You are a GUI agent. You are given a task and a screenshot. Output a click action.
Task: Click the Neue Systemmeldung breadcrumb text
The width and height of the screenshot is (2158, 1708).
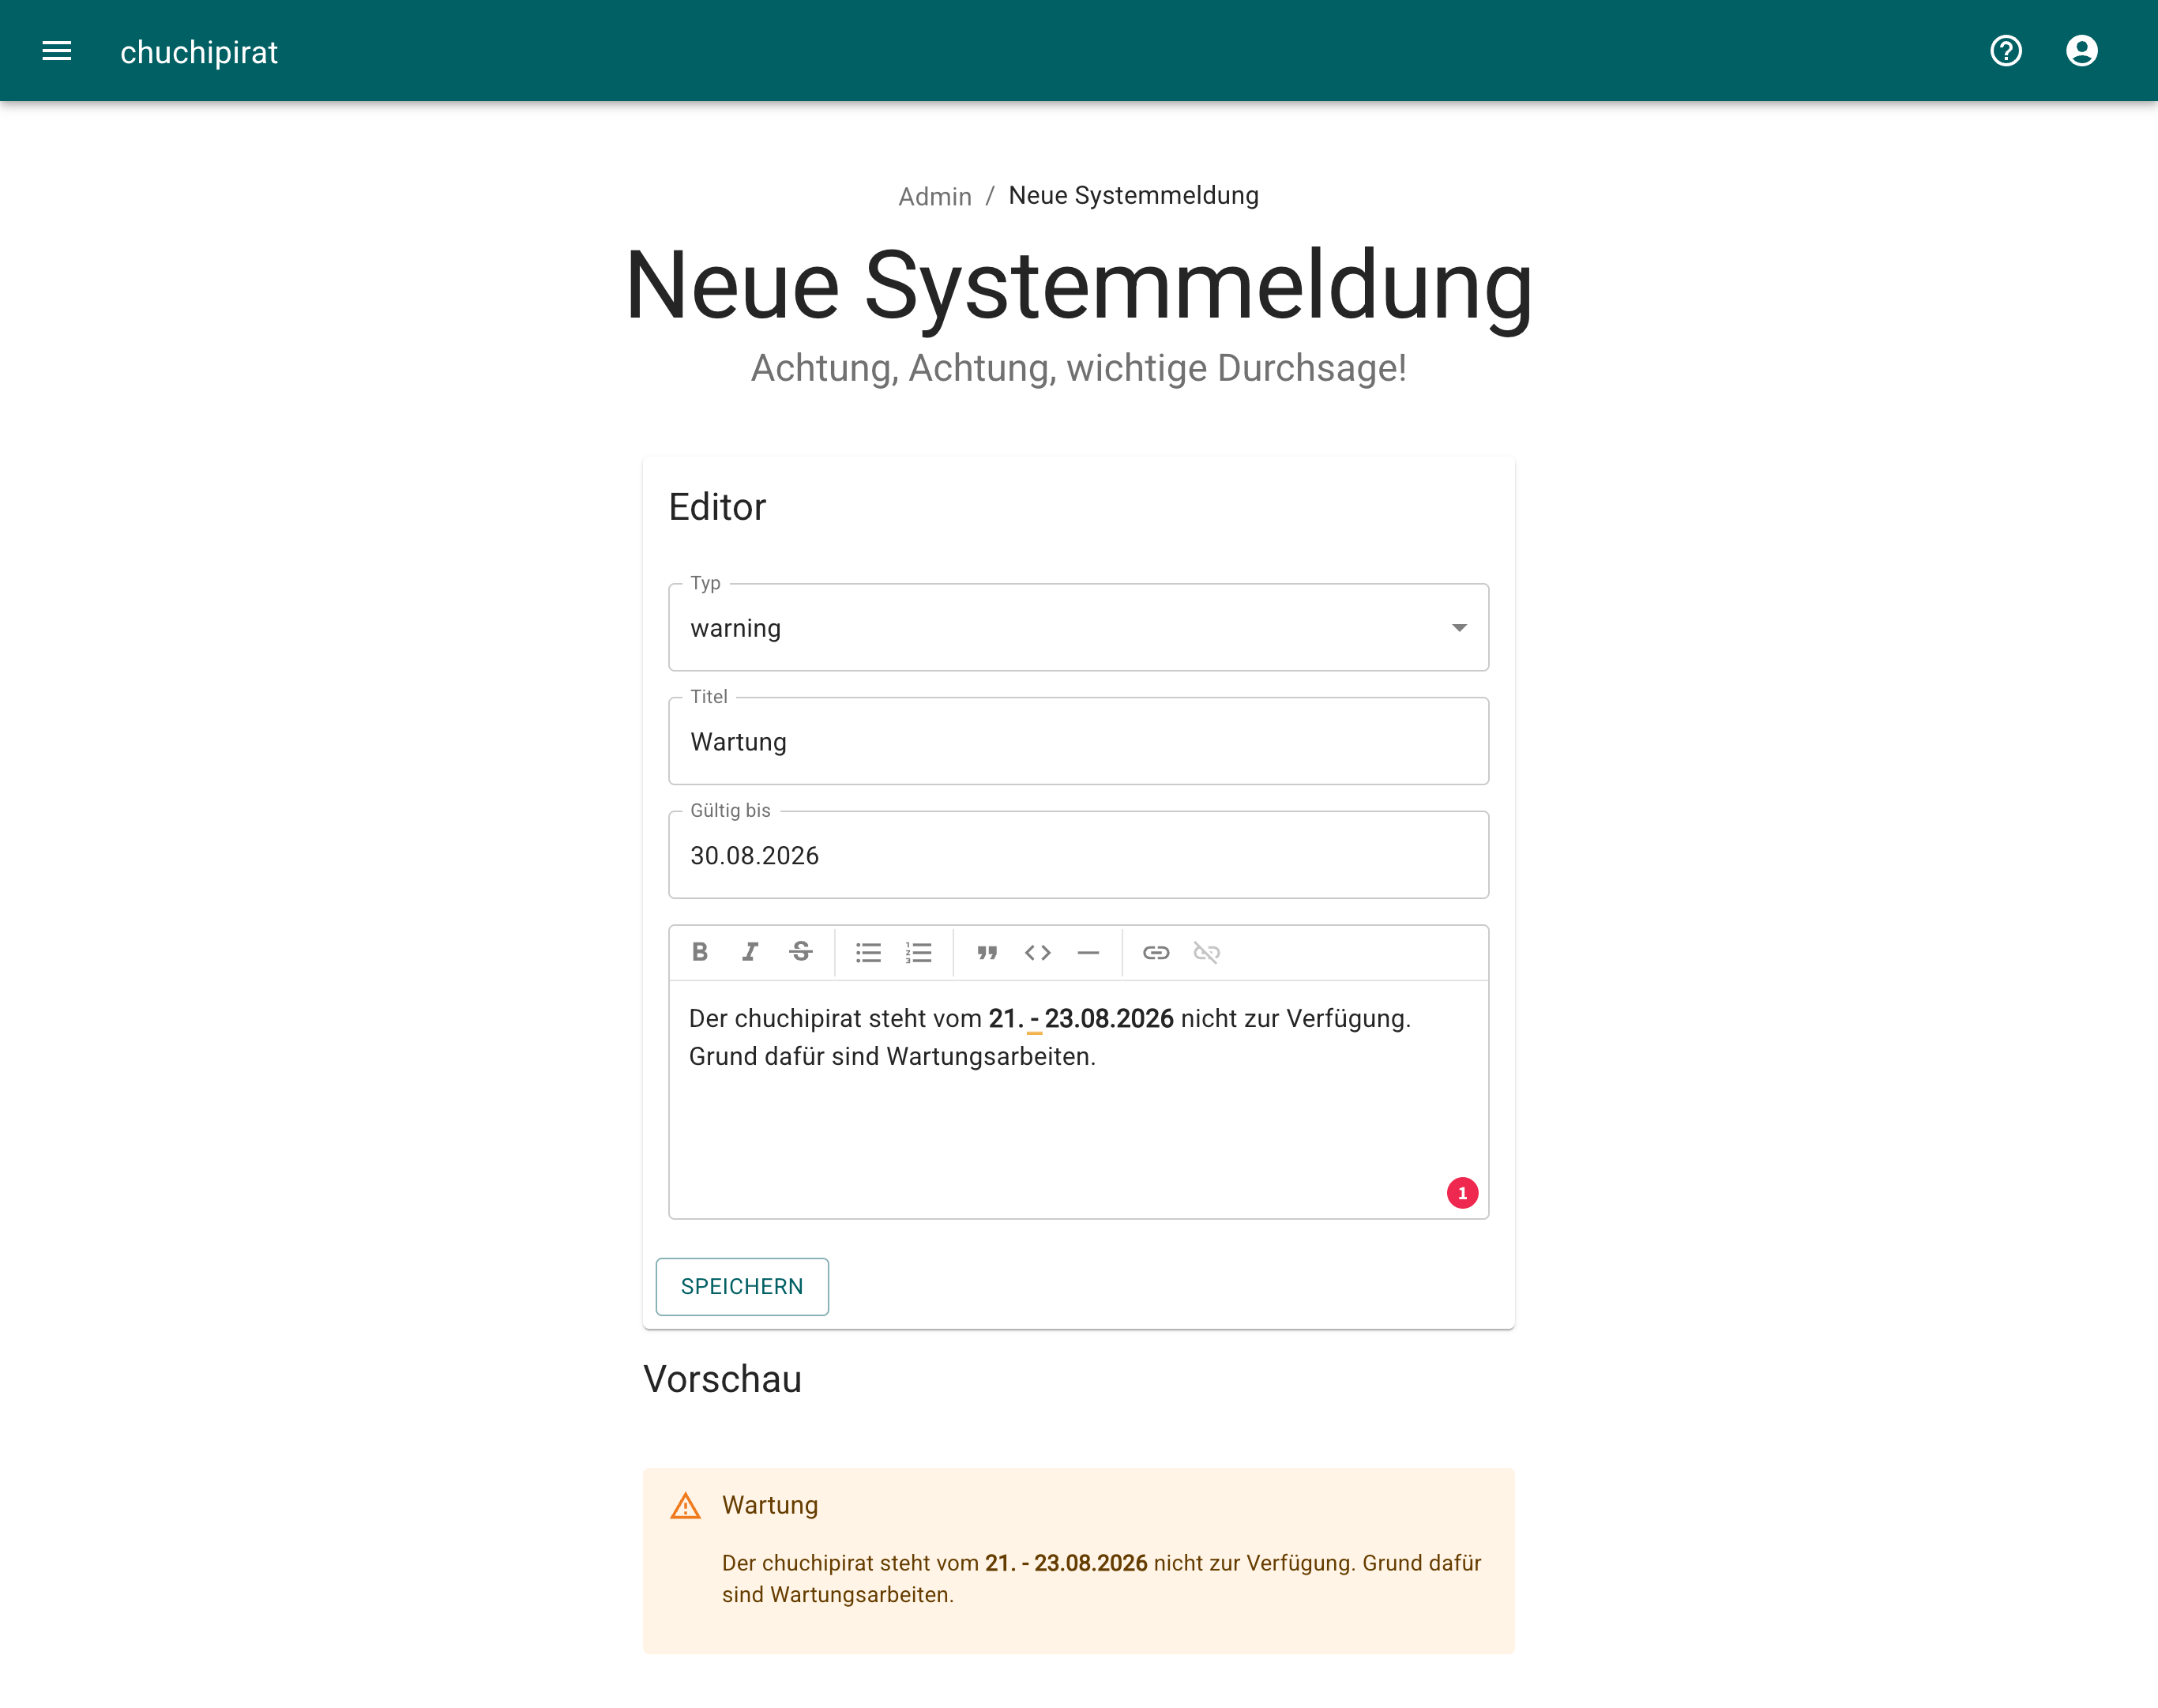[x=1133, y=196]
